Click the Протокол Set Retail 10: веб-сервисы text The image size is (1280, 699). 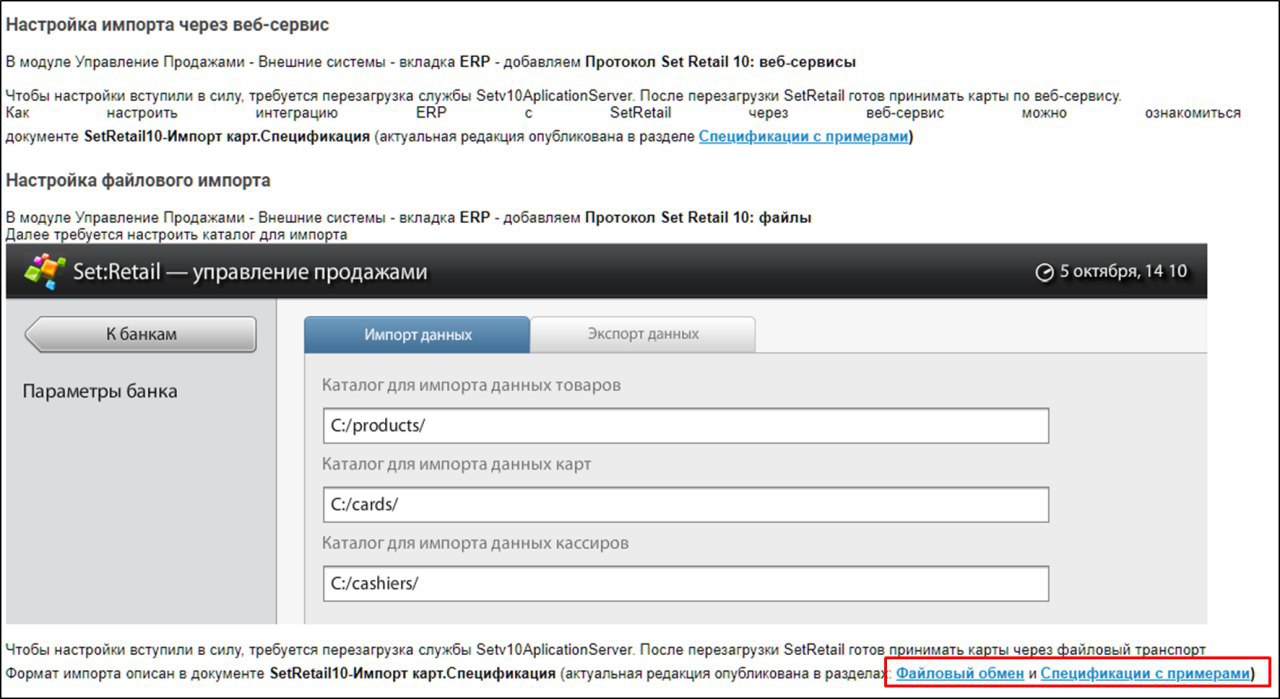[720, 62]
